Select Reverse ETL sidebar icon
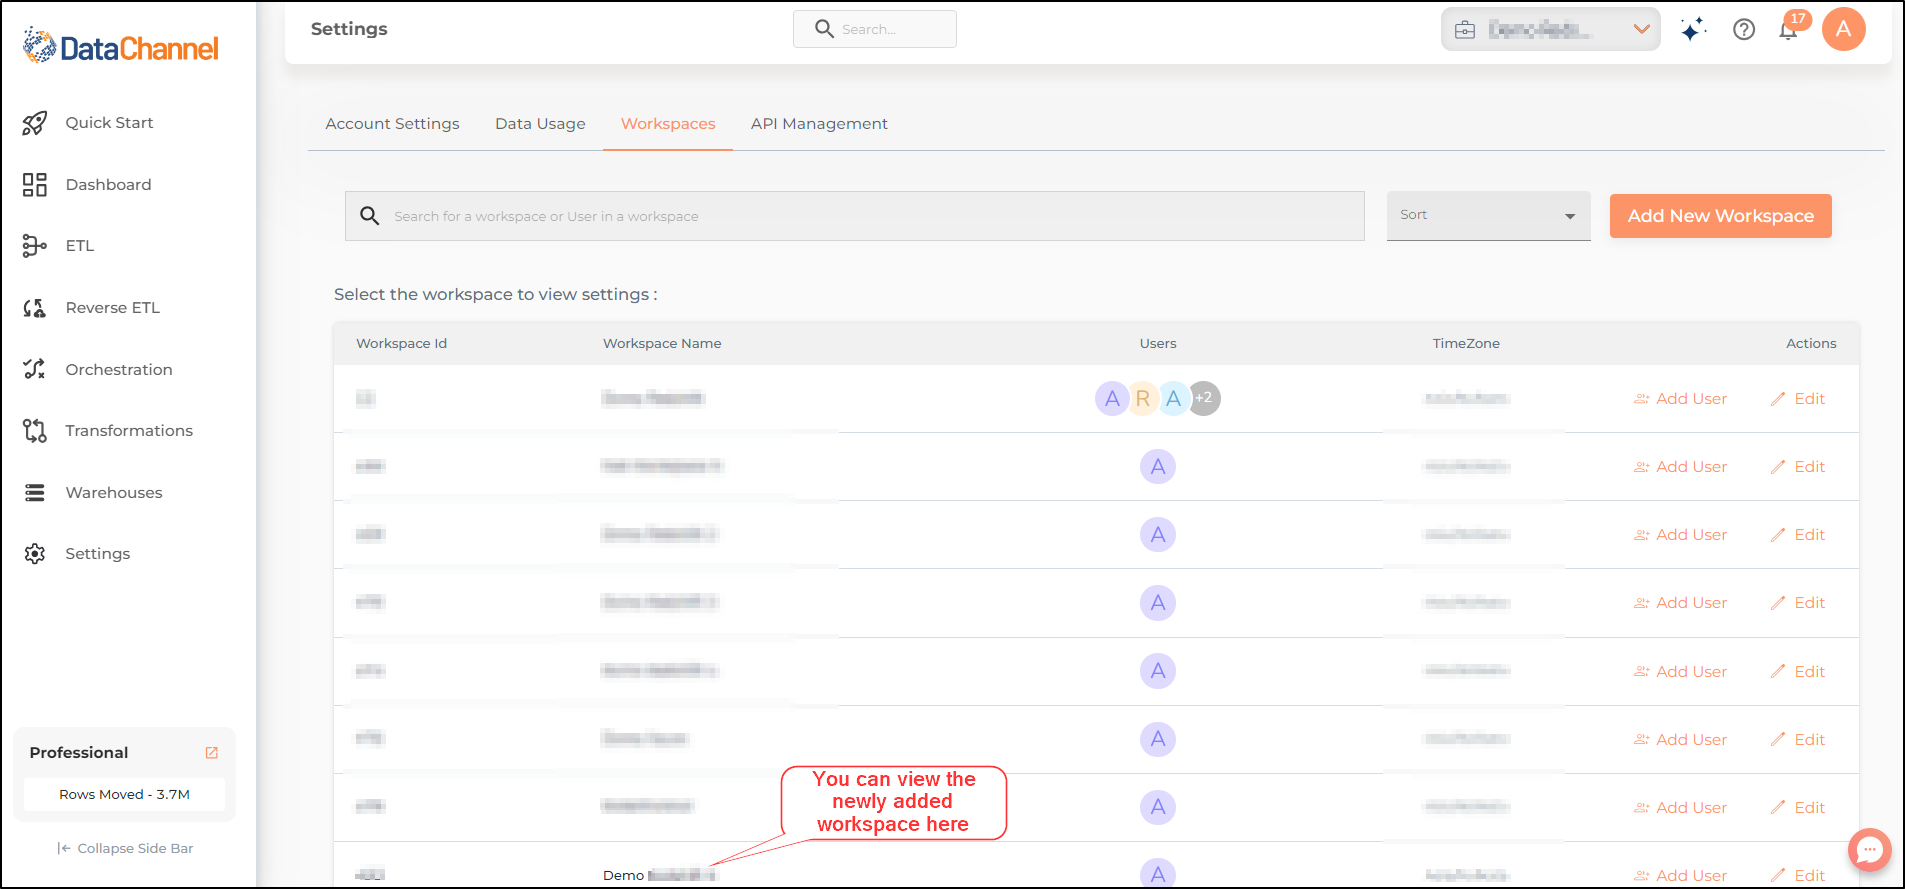This screenshot has height=889, width=1905. 35,308
